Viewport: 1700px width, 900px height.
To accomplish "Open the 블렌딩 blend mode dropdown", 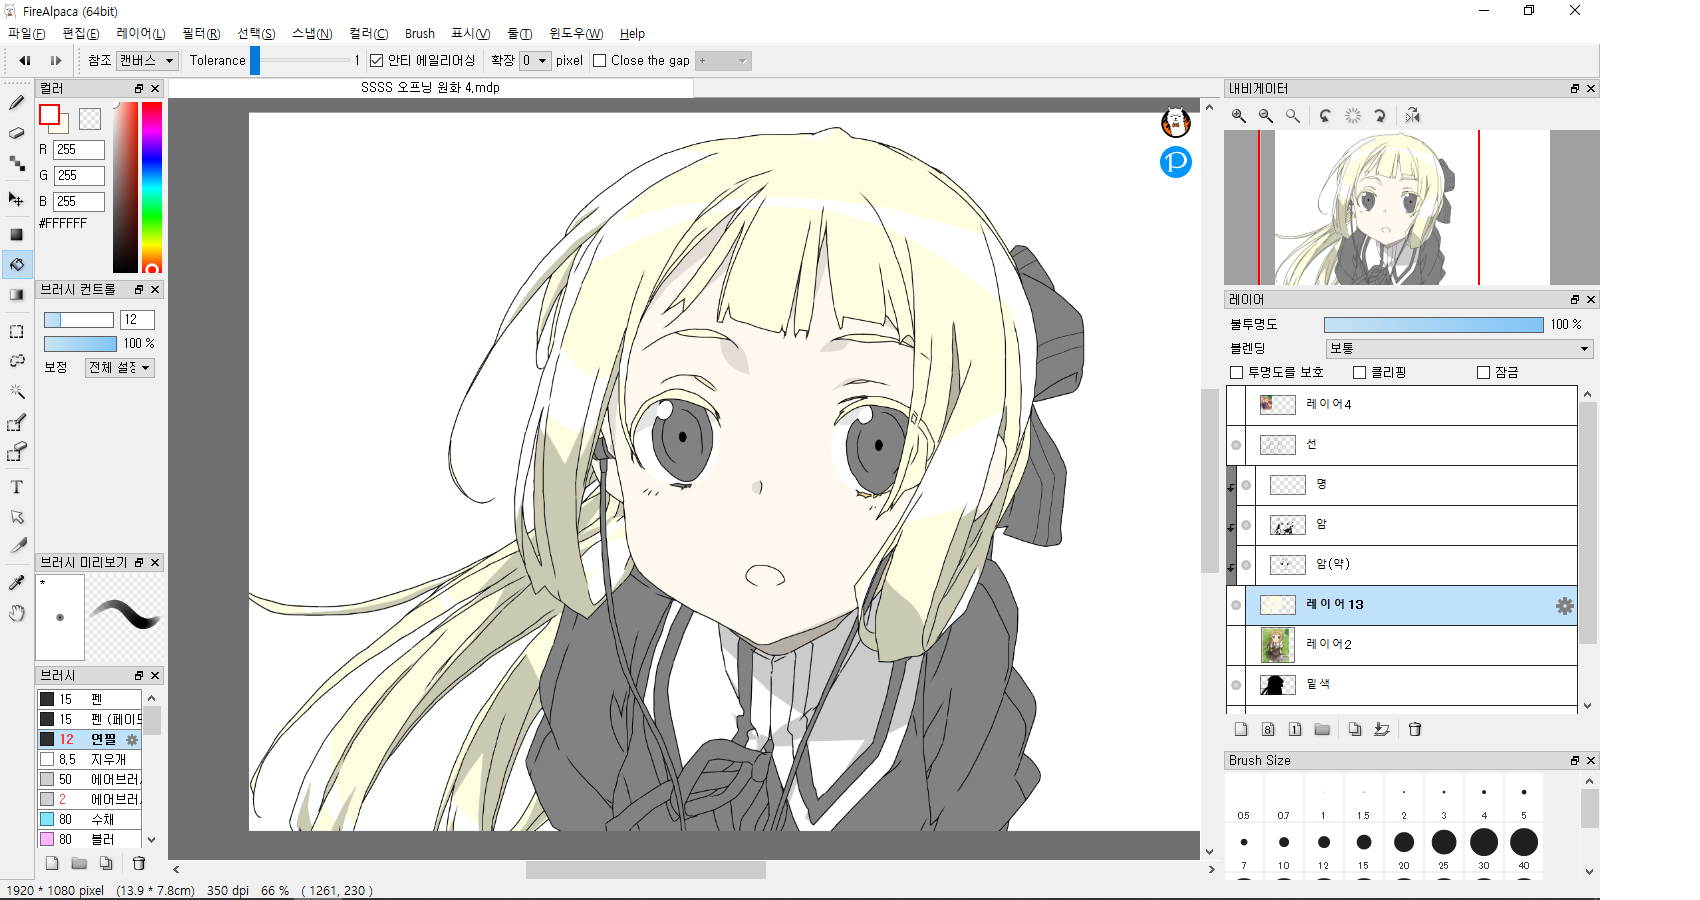I will [1458, 349].
